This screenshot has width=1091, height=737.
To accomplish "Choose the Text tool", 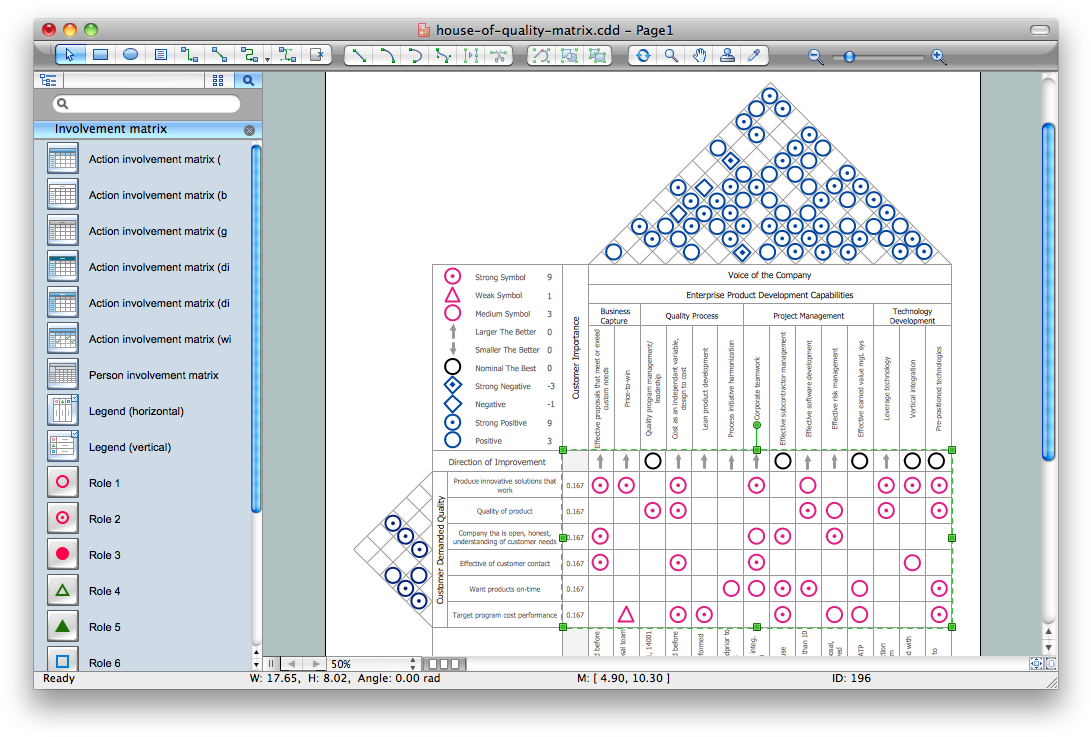I will [160, 55].
